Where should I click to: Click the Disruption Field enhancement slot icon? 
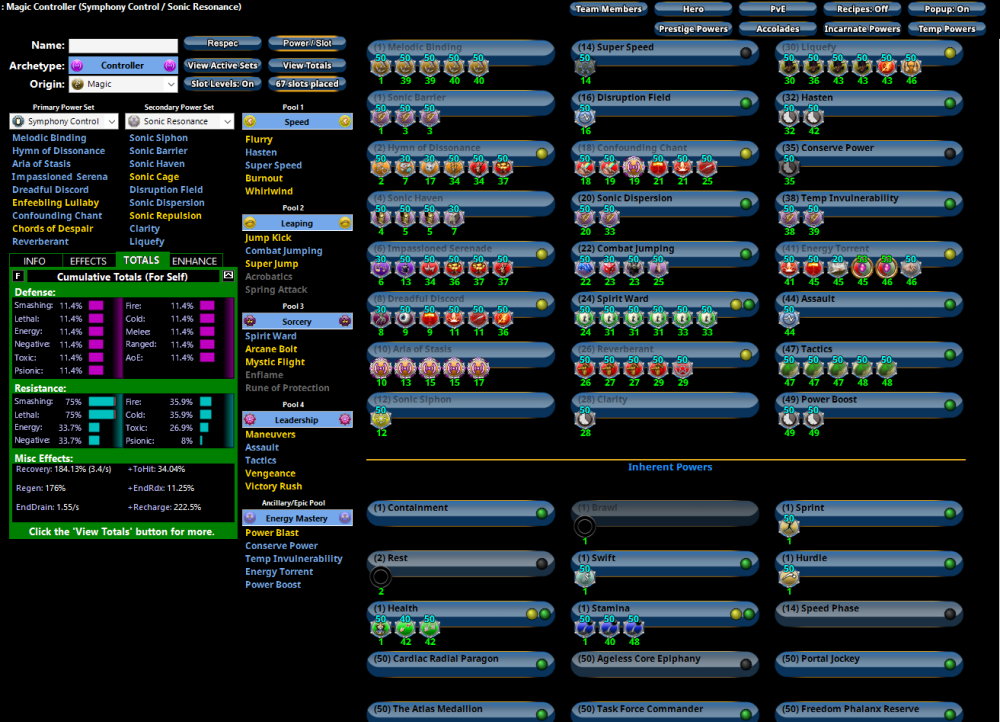(585, 117)
